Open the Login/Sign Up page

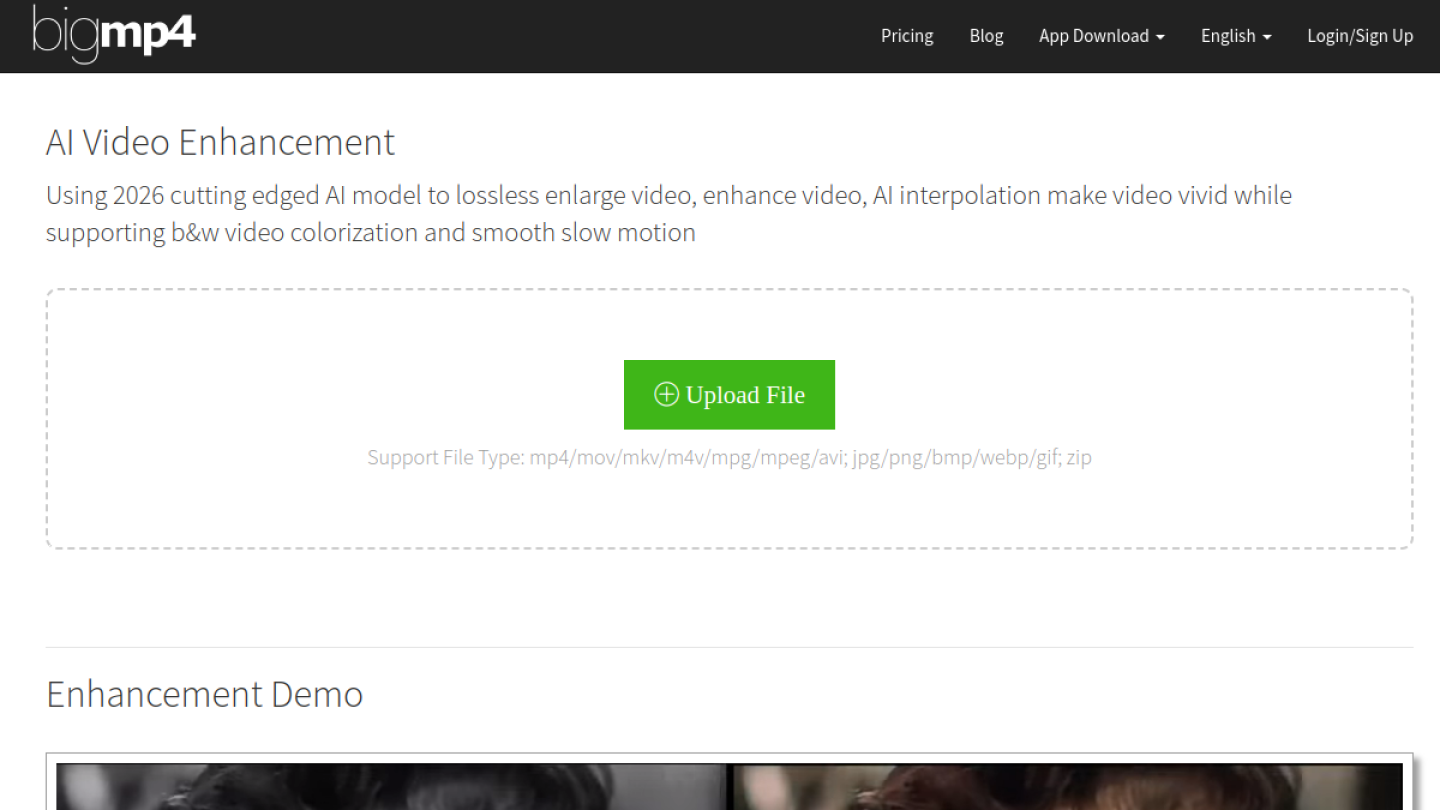point(1360,36)
